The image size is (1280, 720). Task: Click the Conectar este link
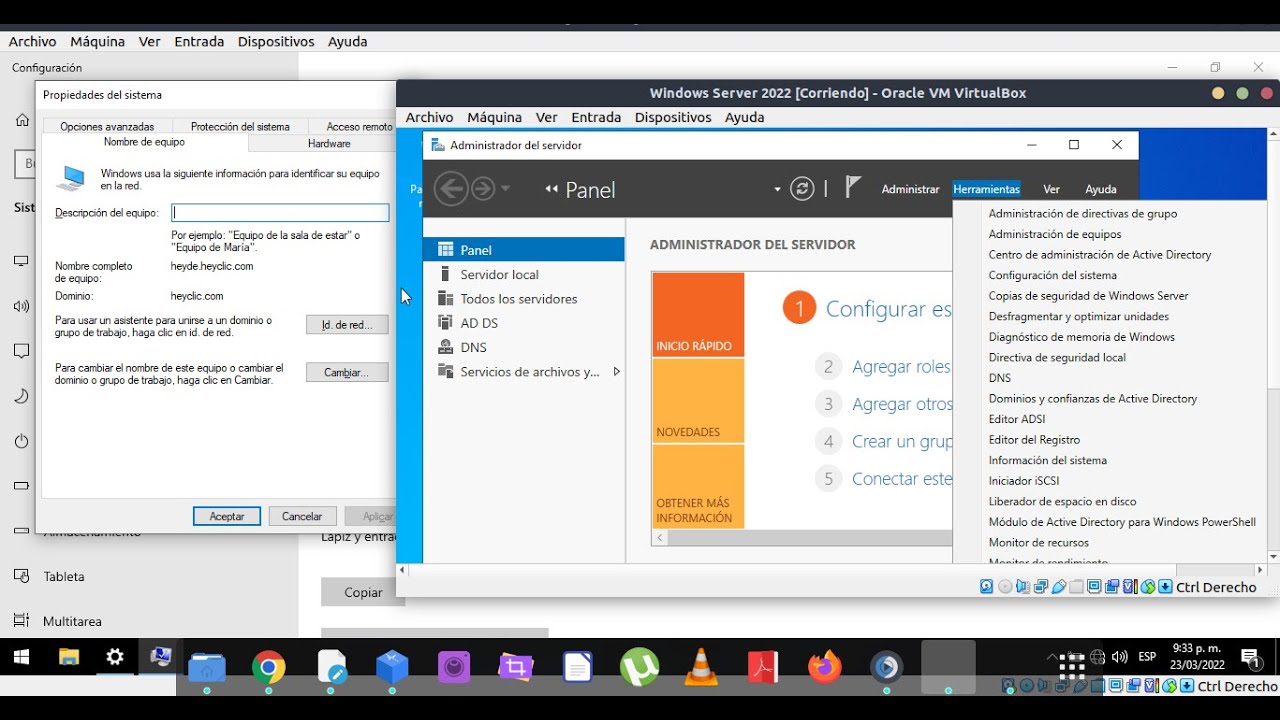(901, 479)
